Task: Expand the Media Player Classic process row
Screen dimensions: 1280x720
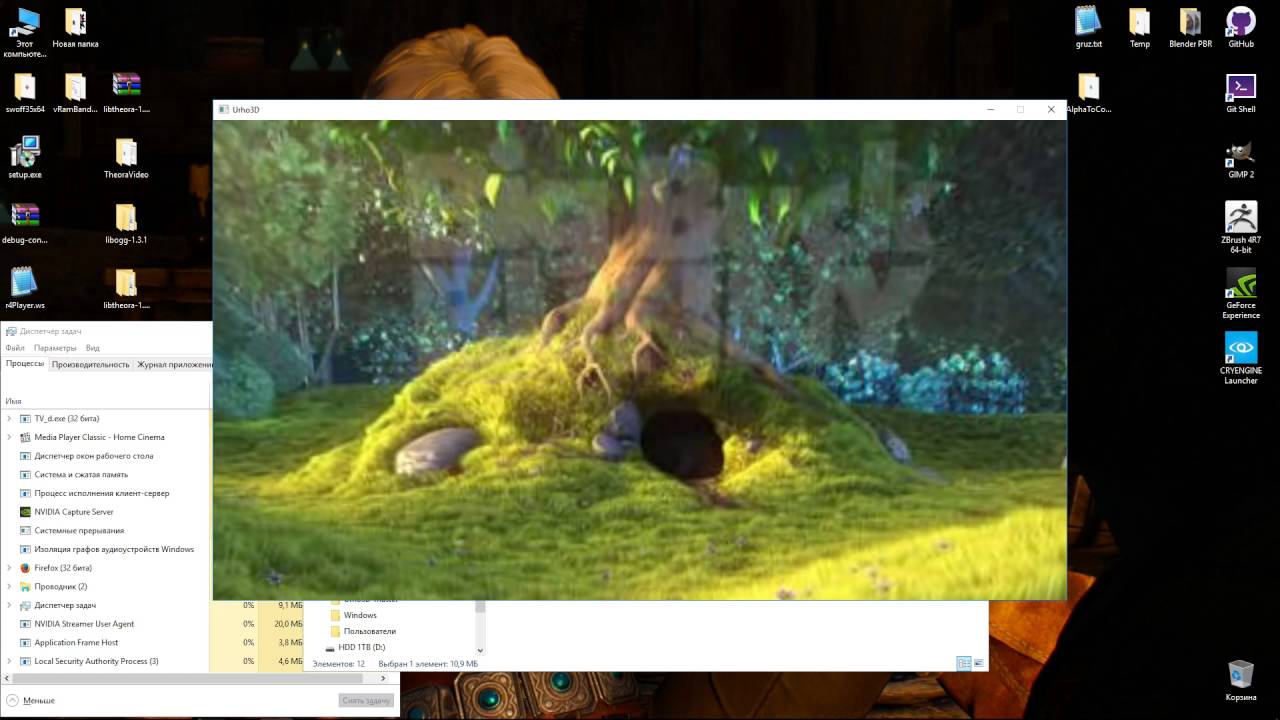Action: 9,437
